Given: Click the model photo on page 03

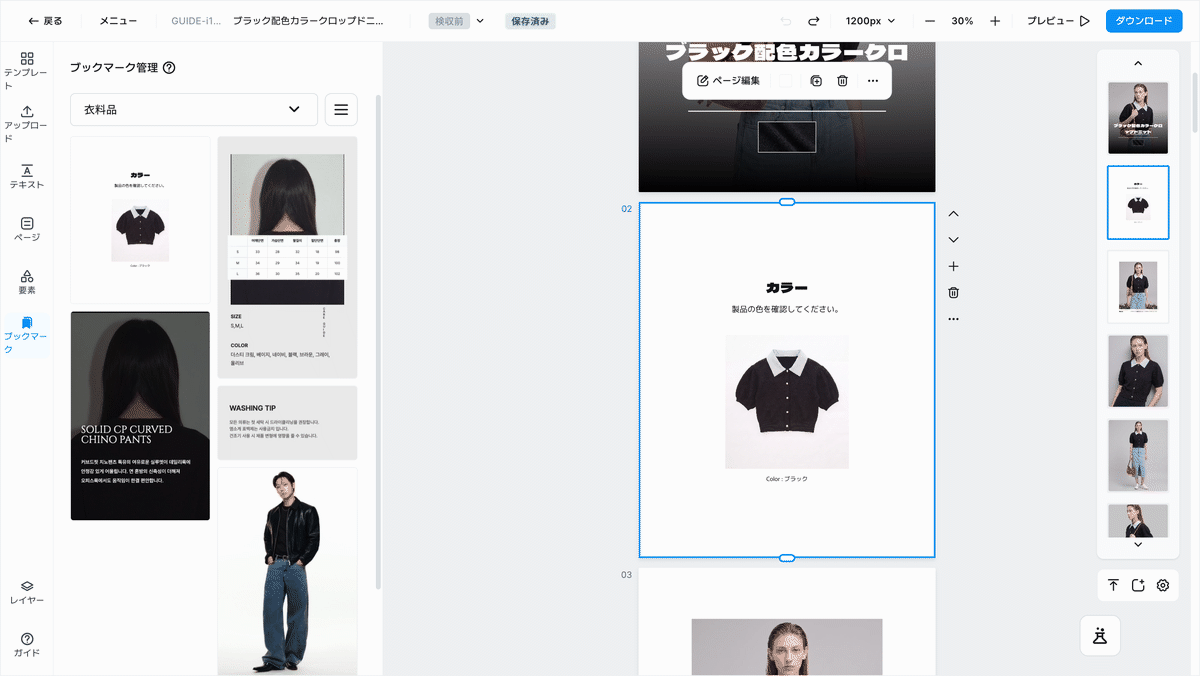Looking at the screenshot, I should click(787, 647).
